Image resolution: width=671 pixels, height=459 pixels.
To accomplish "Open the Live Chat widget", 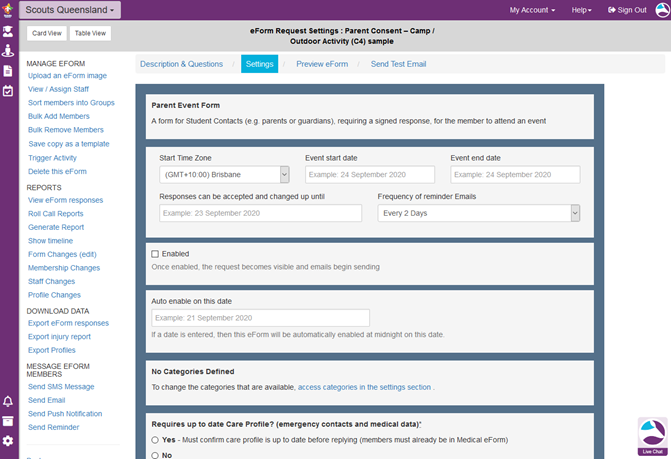I will (653, 436).
